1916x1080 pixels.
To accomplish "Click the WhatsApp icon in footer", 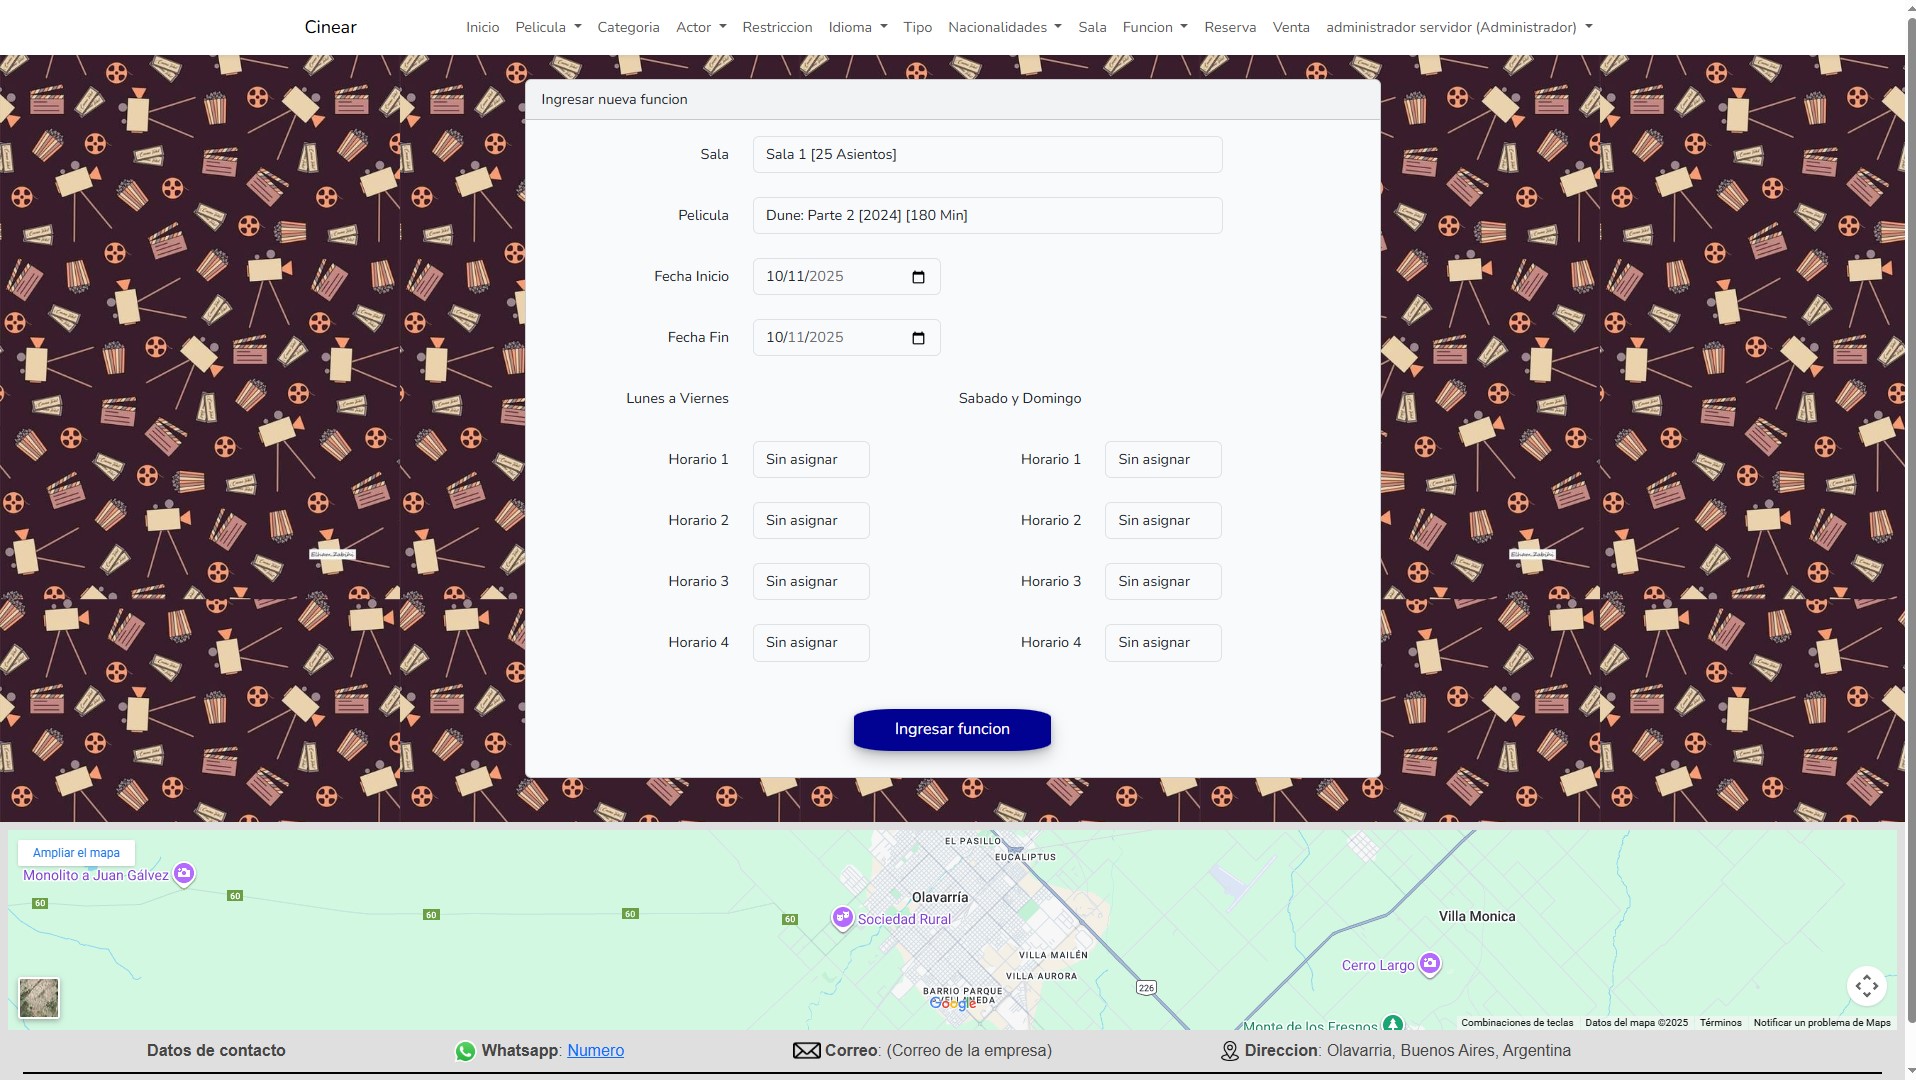I will click(465, 1051).
